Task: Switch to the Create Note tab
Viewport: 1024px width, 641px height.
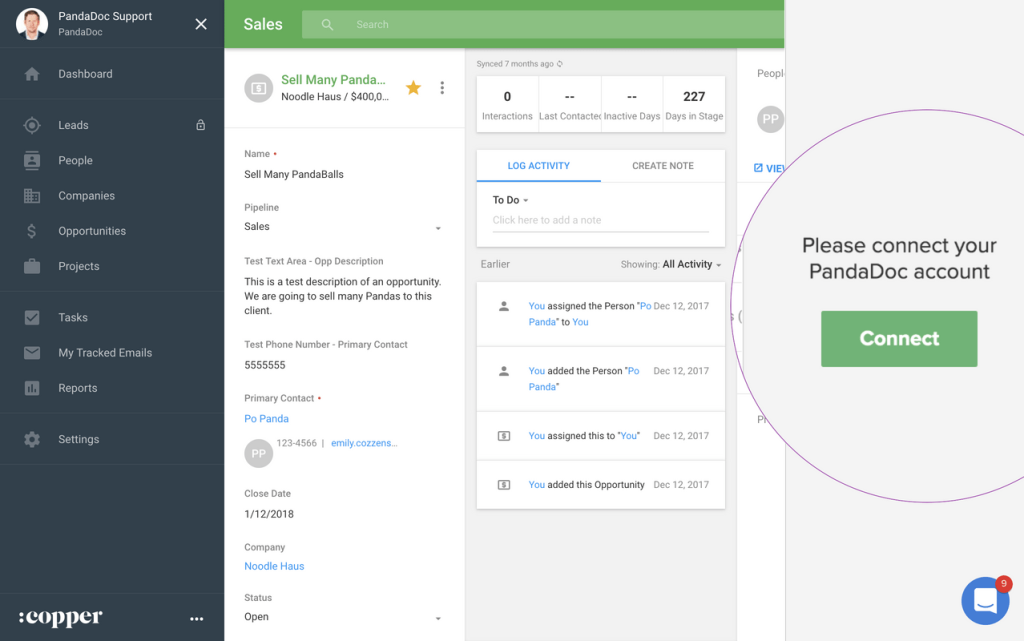Action: [662, 166]
